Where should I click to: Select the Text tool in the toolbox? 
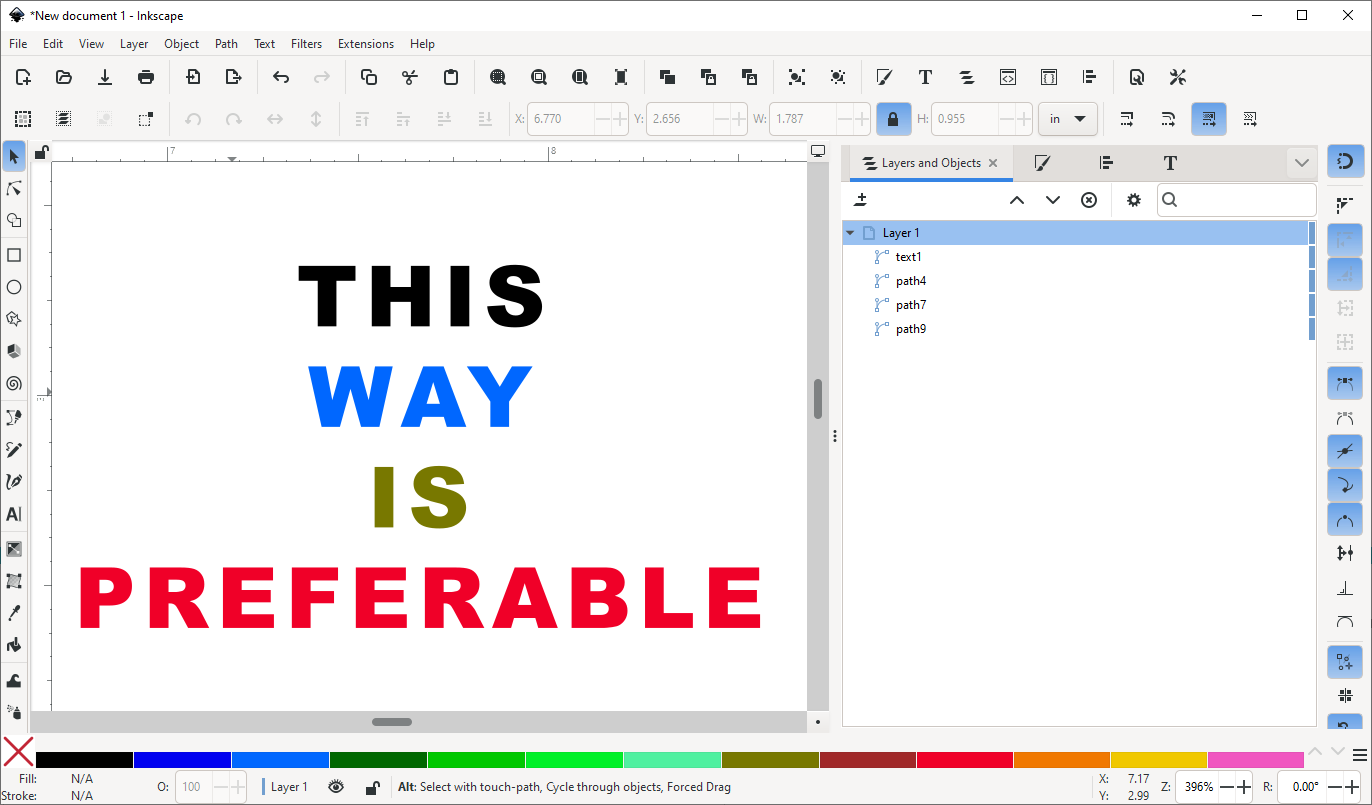pyautogui.click(x=14, y=514)
